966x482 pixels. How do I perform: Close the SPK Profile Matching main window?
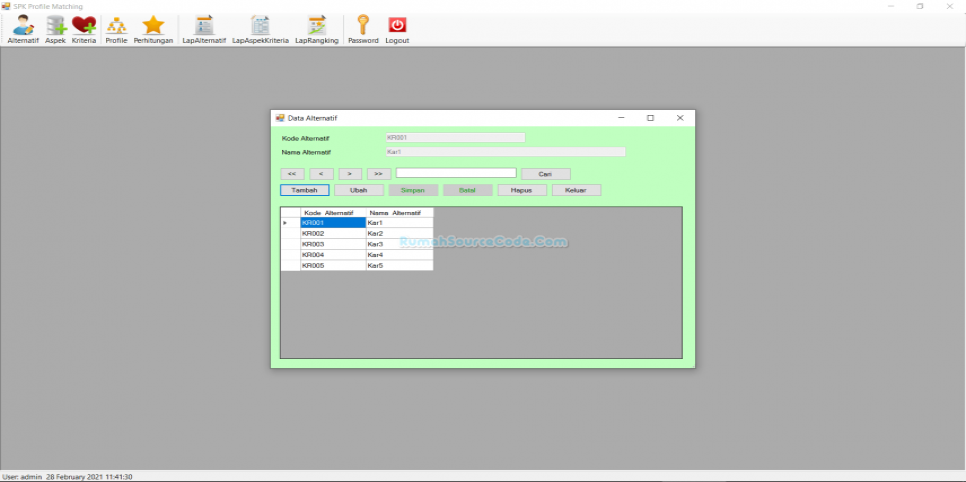tap(949, 6)
